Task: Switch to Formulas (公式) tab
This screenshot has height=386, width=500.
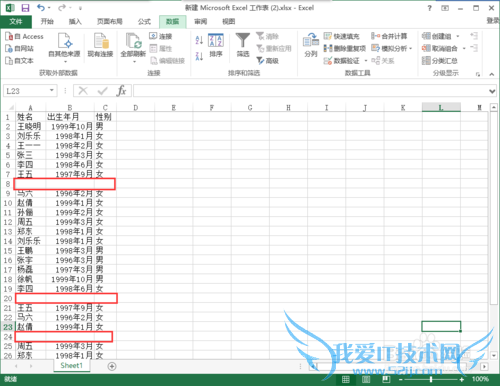Action: point(144,22)
